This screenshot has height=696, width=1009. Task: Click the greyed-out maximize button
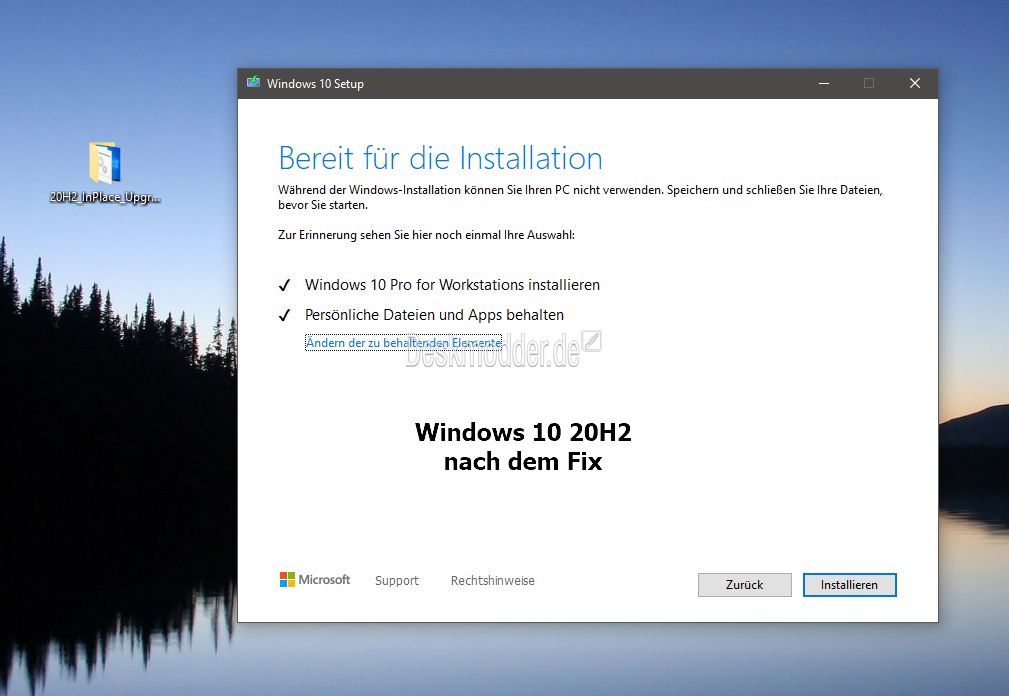[x=869, y=83]
